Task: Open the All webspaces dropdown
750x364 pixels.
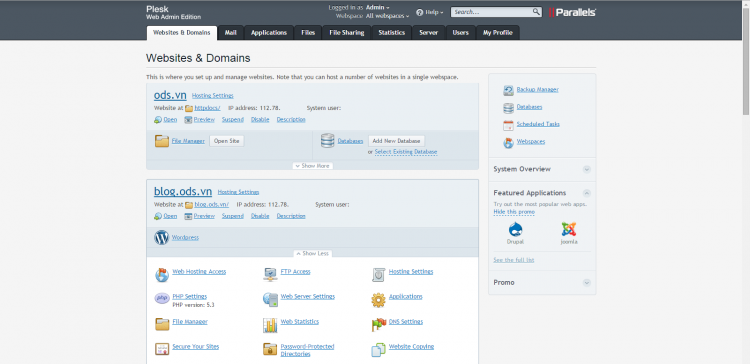Action: coord(387,16)
